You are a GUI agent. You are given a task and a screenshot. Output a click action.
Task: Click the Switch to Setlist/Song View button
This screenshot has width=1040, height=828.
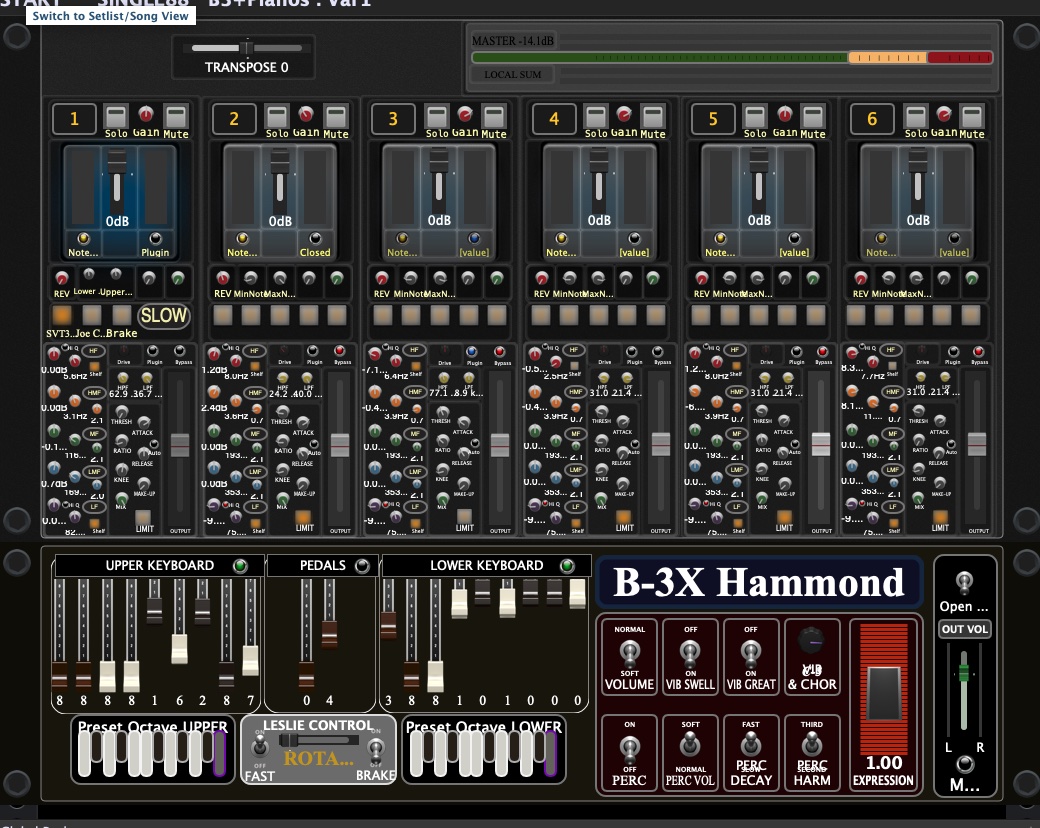(x=110, y=16)
